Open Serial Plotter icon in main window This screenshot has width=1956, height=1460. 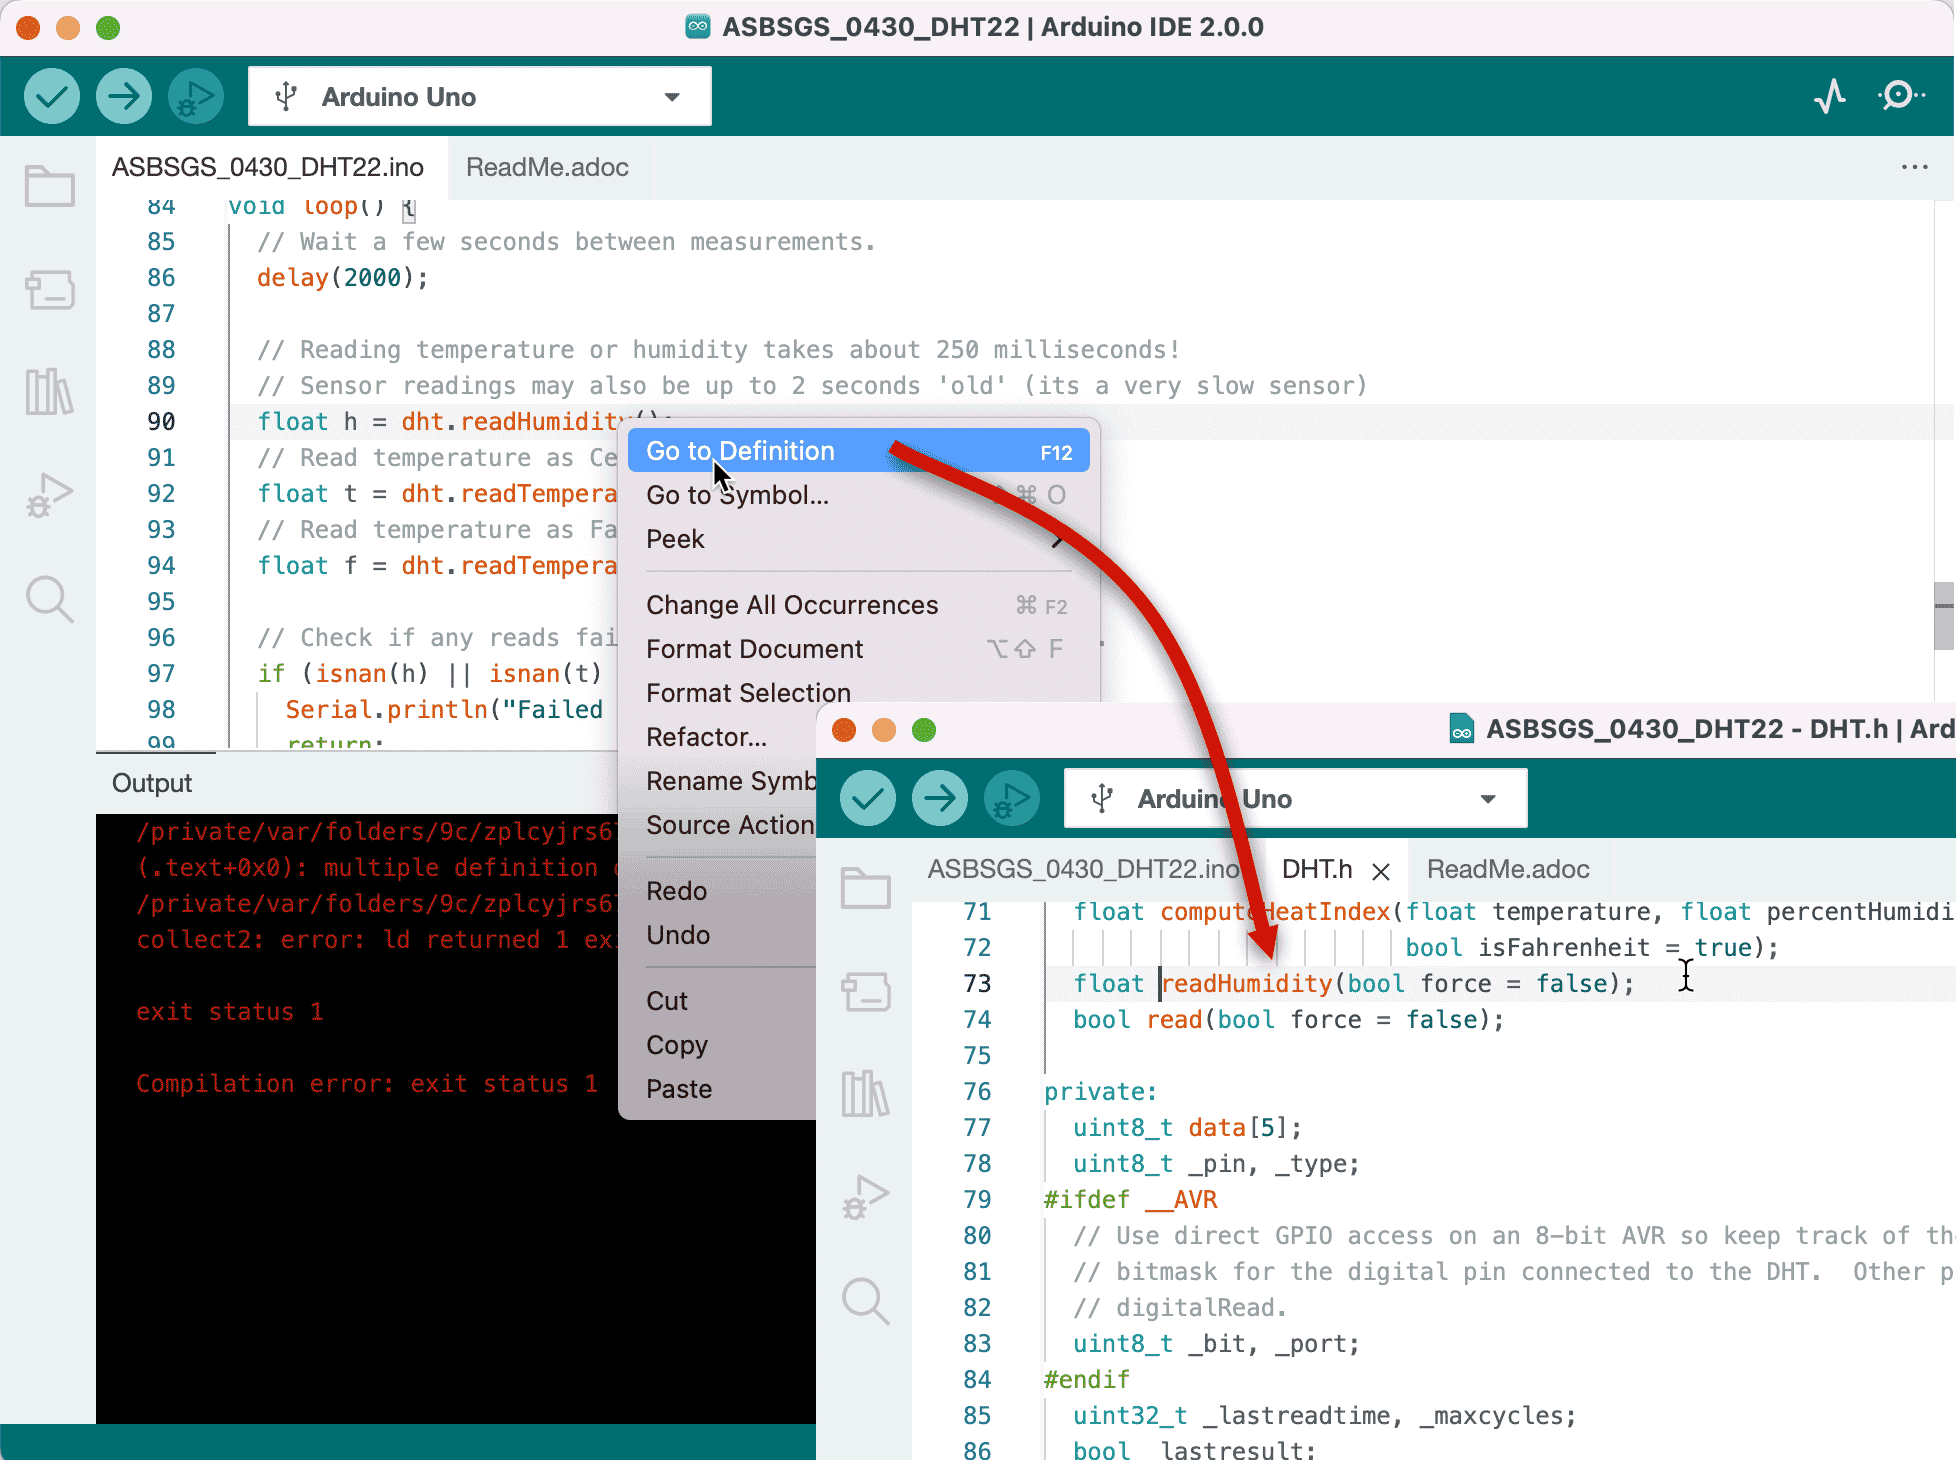(x=1830, y=96)
